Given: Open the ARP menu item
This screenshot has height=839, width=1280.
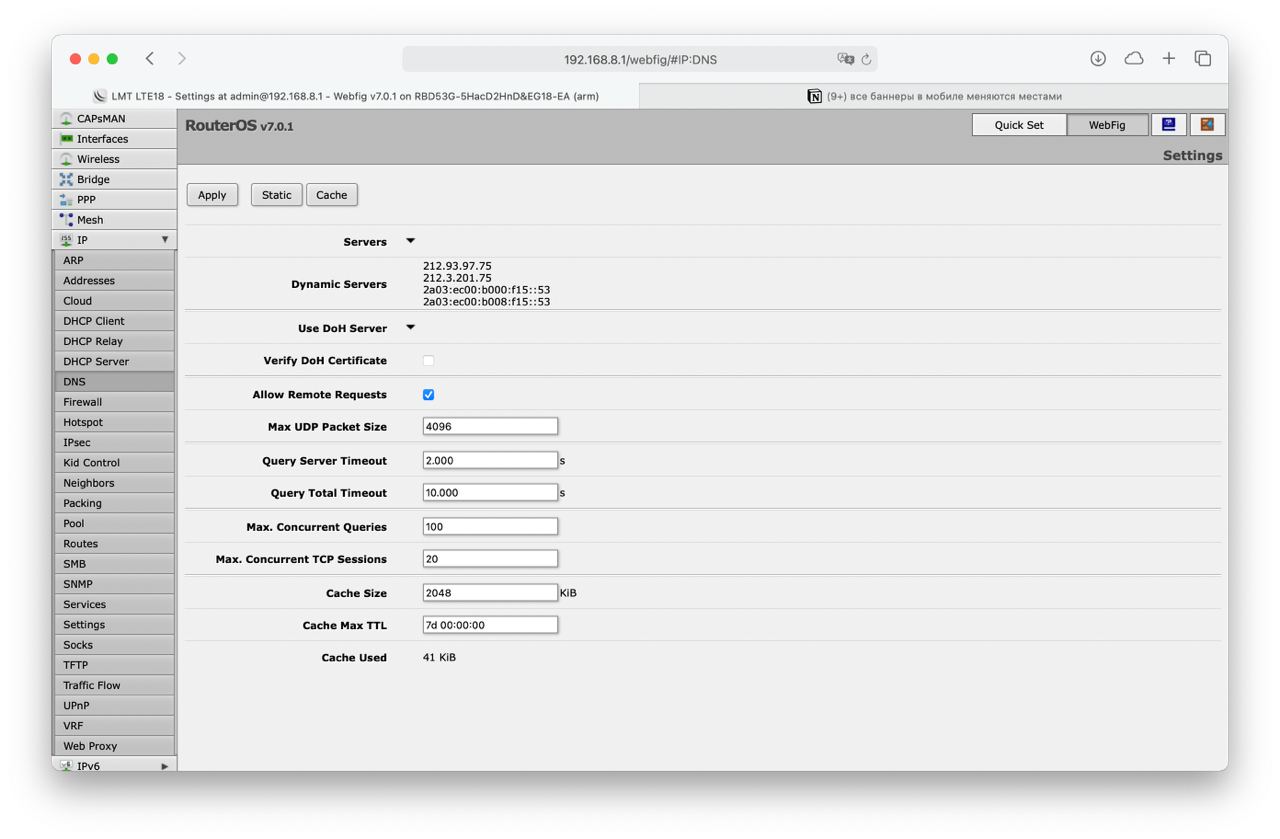Looking at the screenshot, I should pyautogui.click(x=114, y=260).
